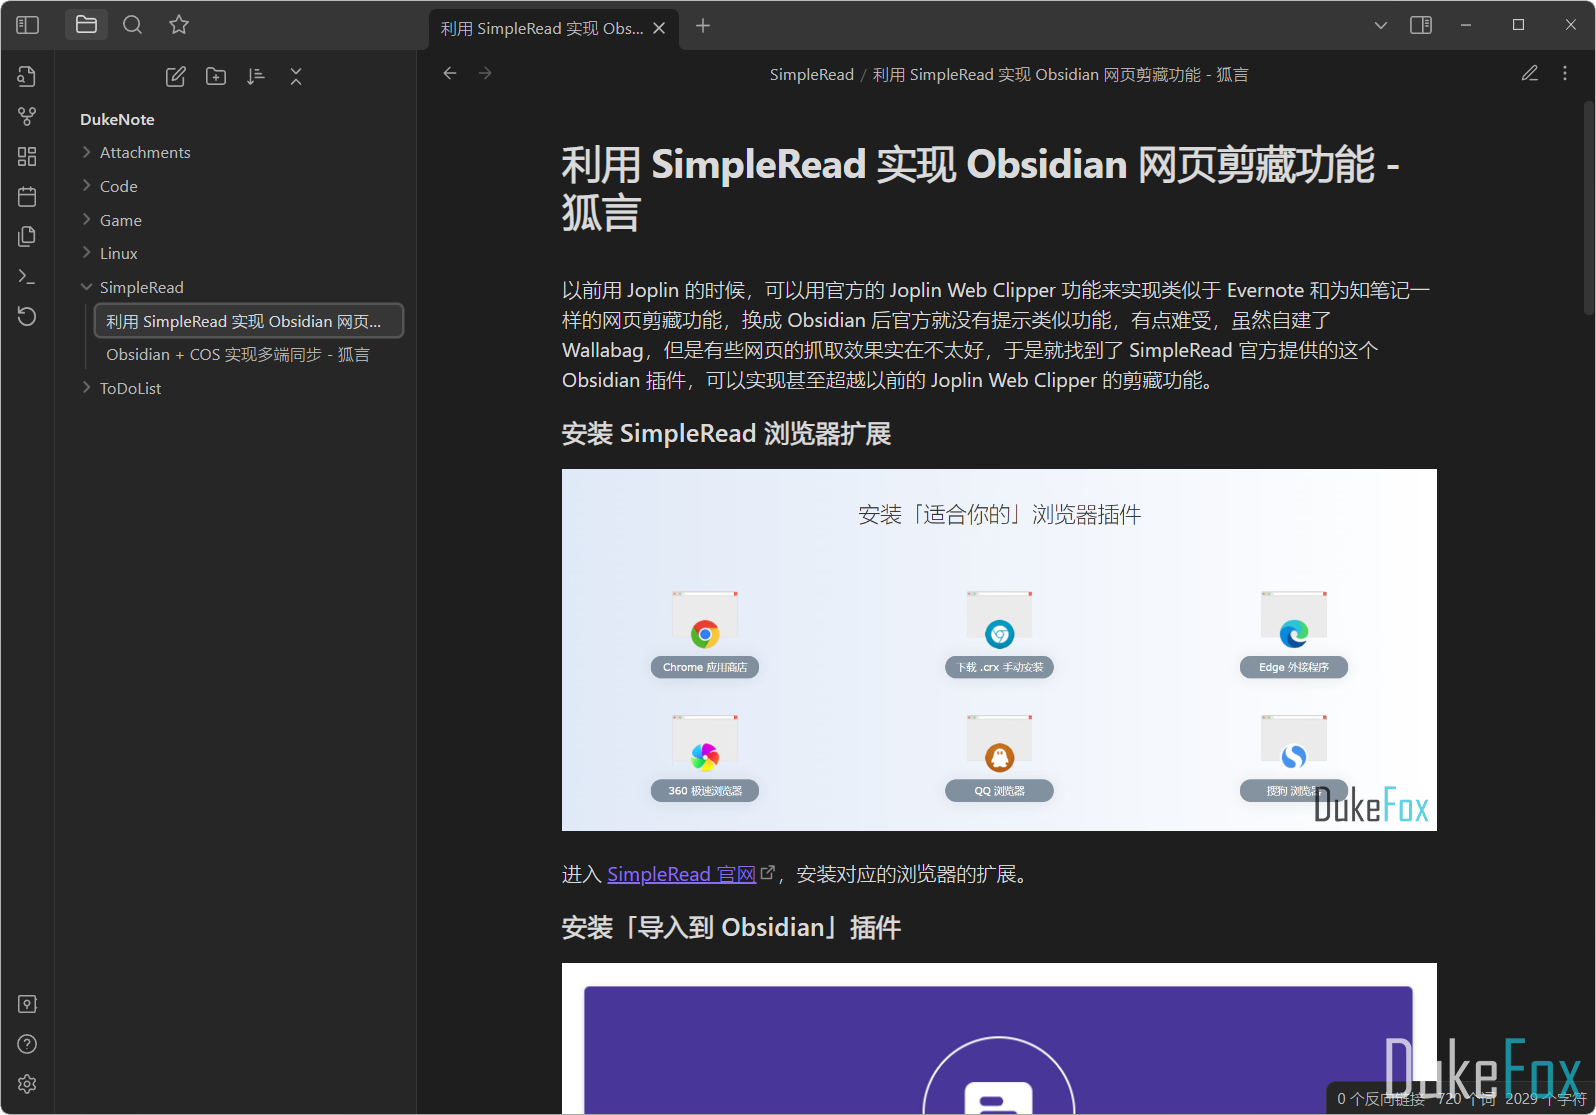Click the backlinks count in status bar
The height and width of the screenshot is (1115, 1596).
pyautogui.click(x=1381, y=1099)
